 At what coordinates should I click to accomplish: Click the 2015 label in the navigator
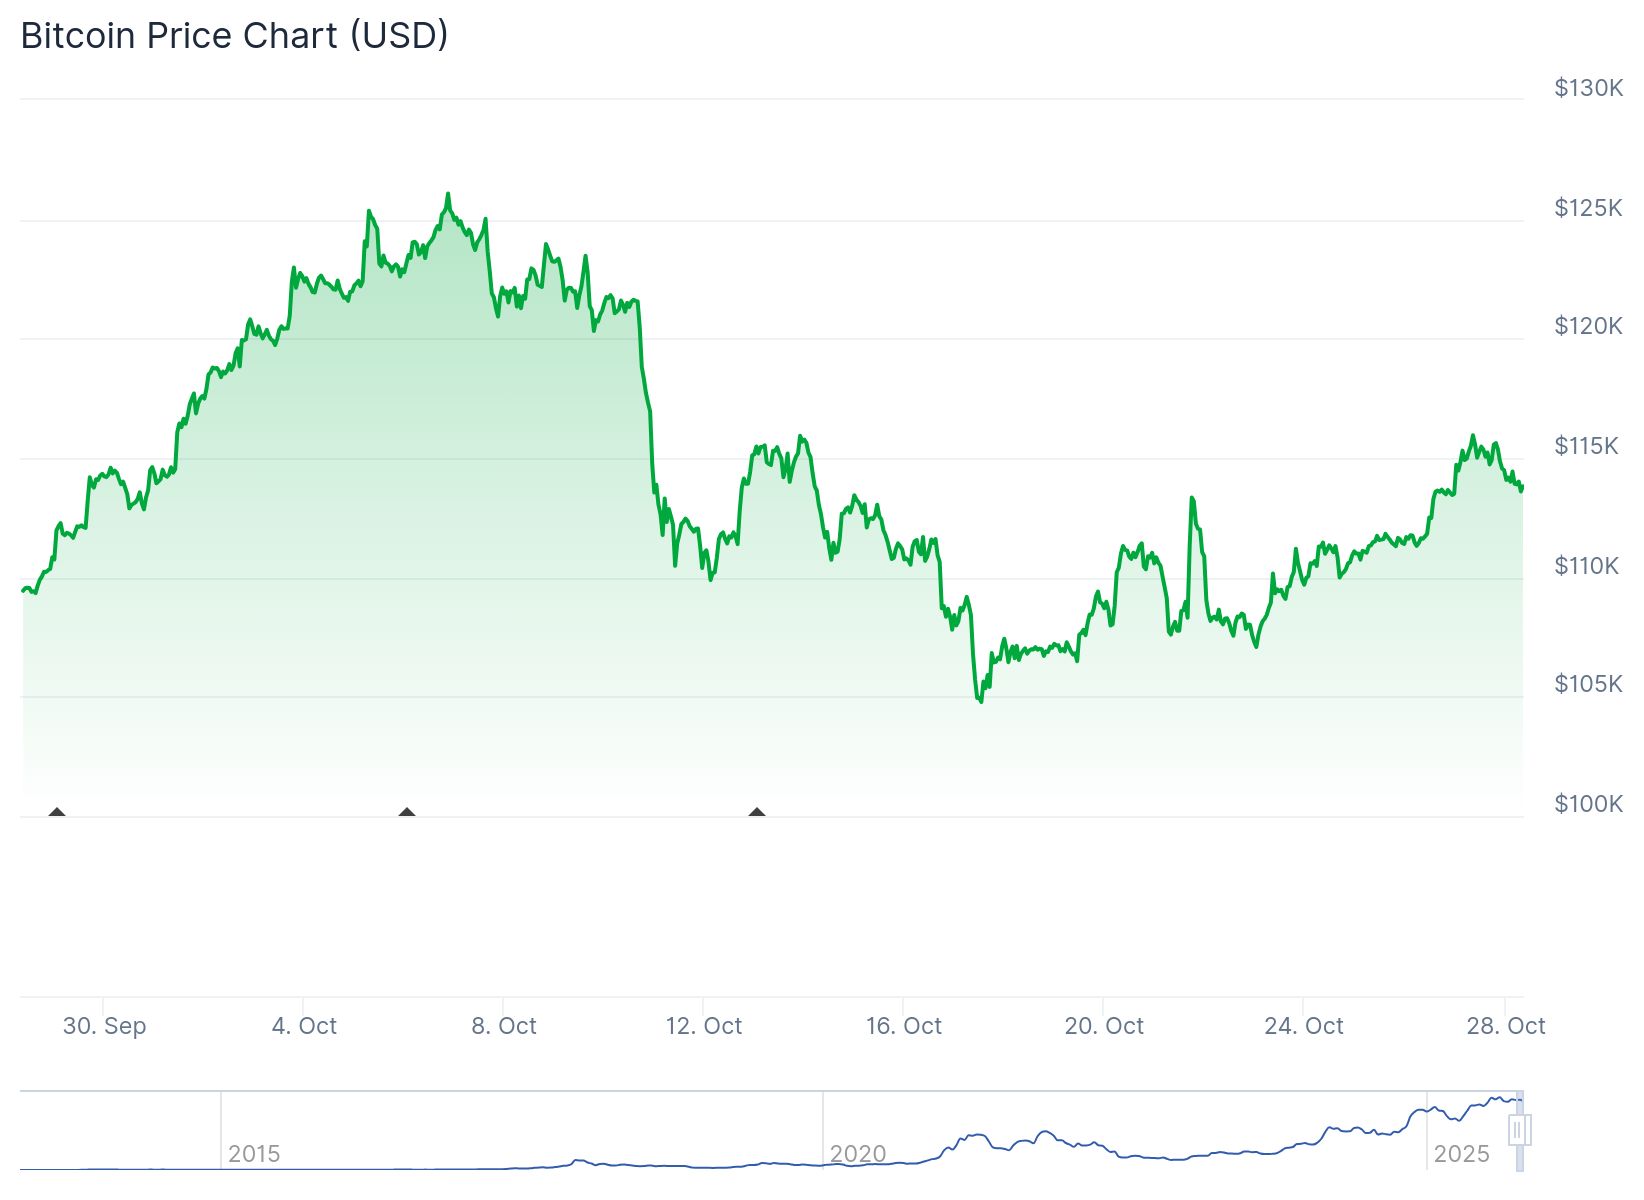[x=254, y=1154]
